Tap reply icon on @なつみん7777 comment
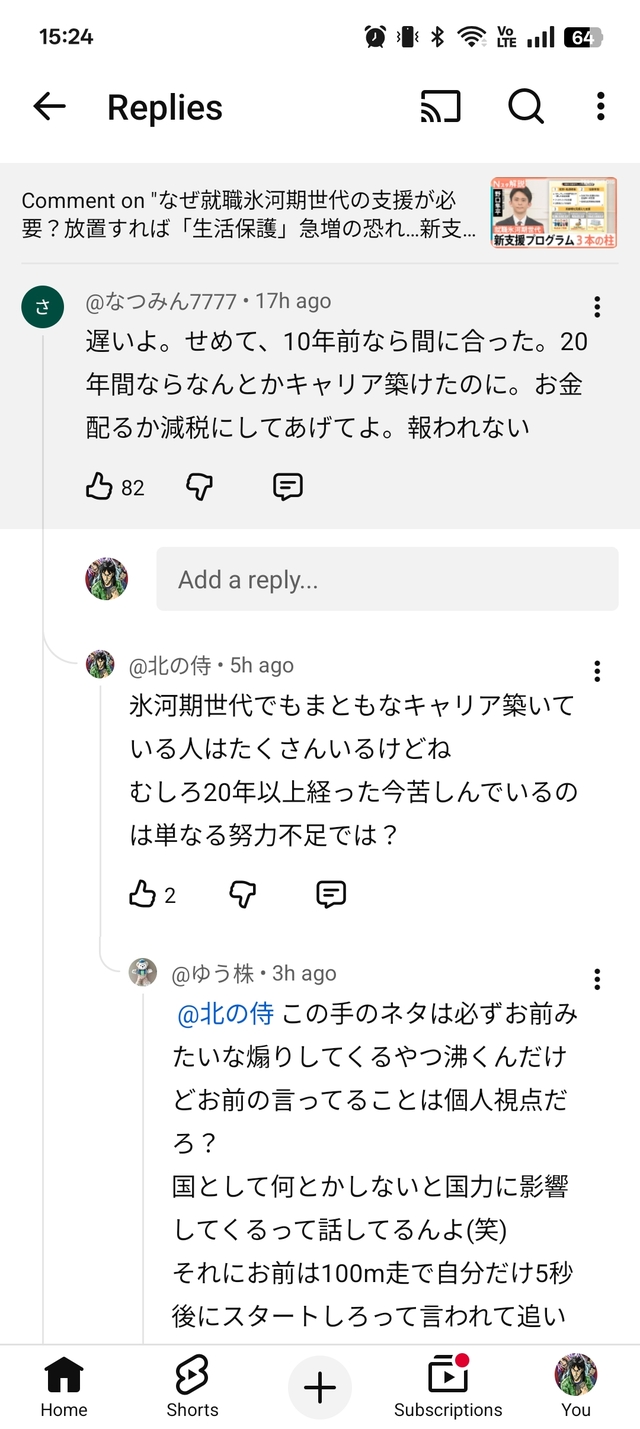Viewport: 640px width, 1429px height. (x=288, y=487)
